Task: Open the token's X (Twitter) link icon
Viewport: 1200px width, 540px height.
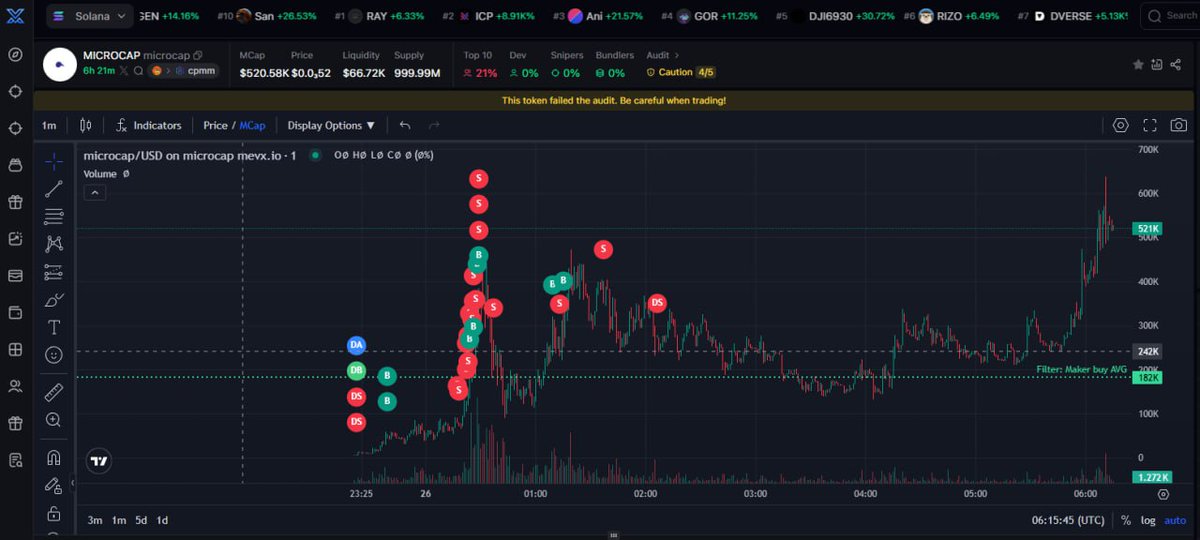Action: 124,71
